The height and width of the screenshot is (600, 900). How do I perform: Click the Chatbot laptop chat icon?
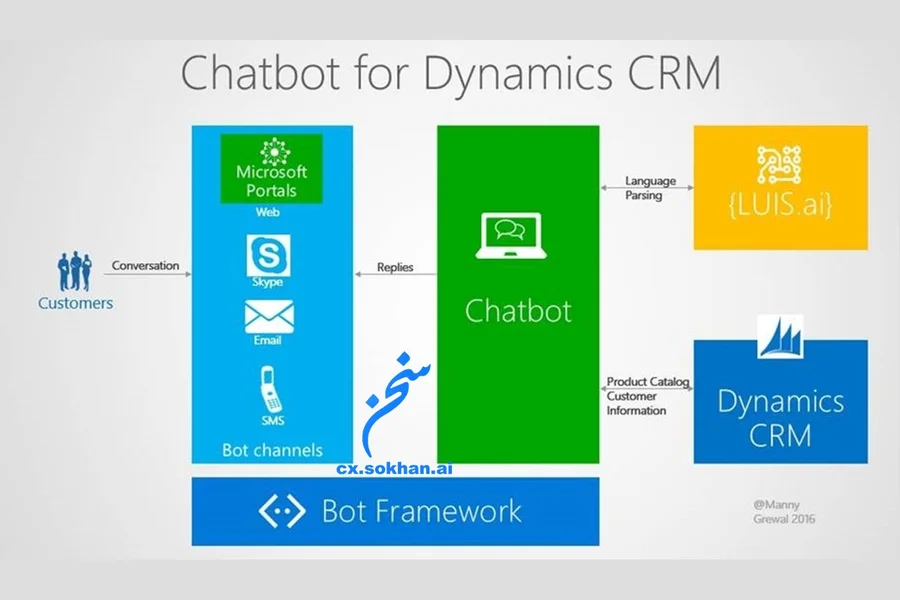pos(510,236)
